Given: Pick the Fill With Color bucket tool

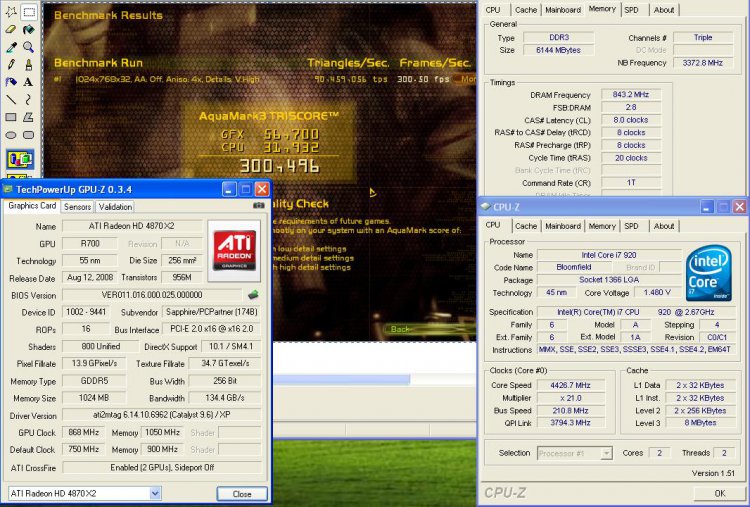Looking at the screenshot, I should pyautogui.click(x=29, y=30).
